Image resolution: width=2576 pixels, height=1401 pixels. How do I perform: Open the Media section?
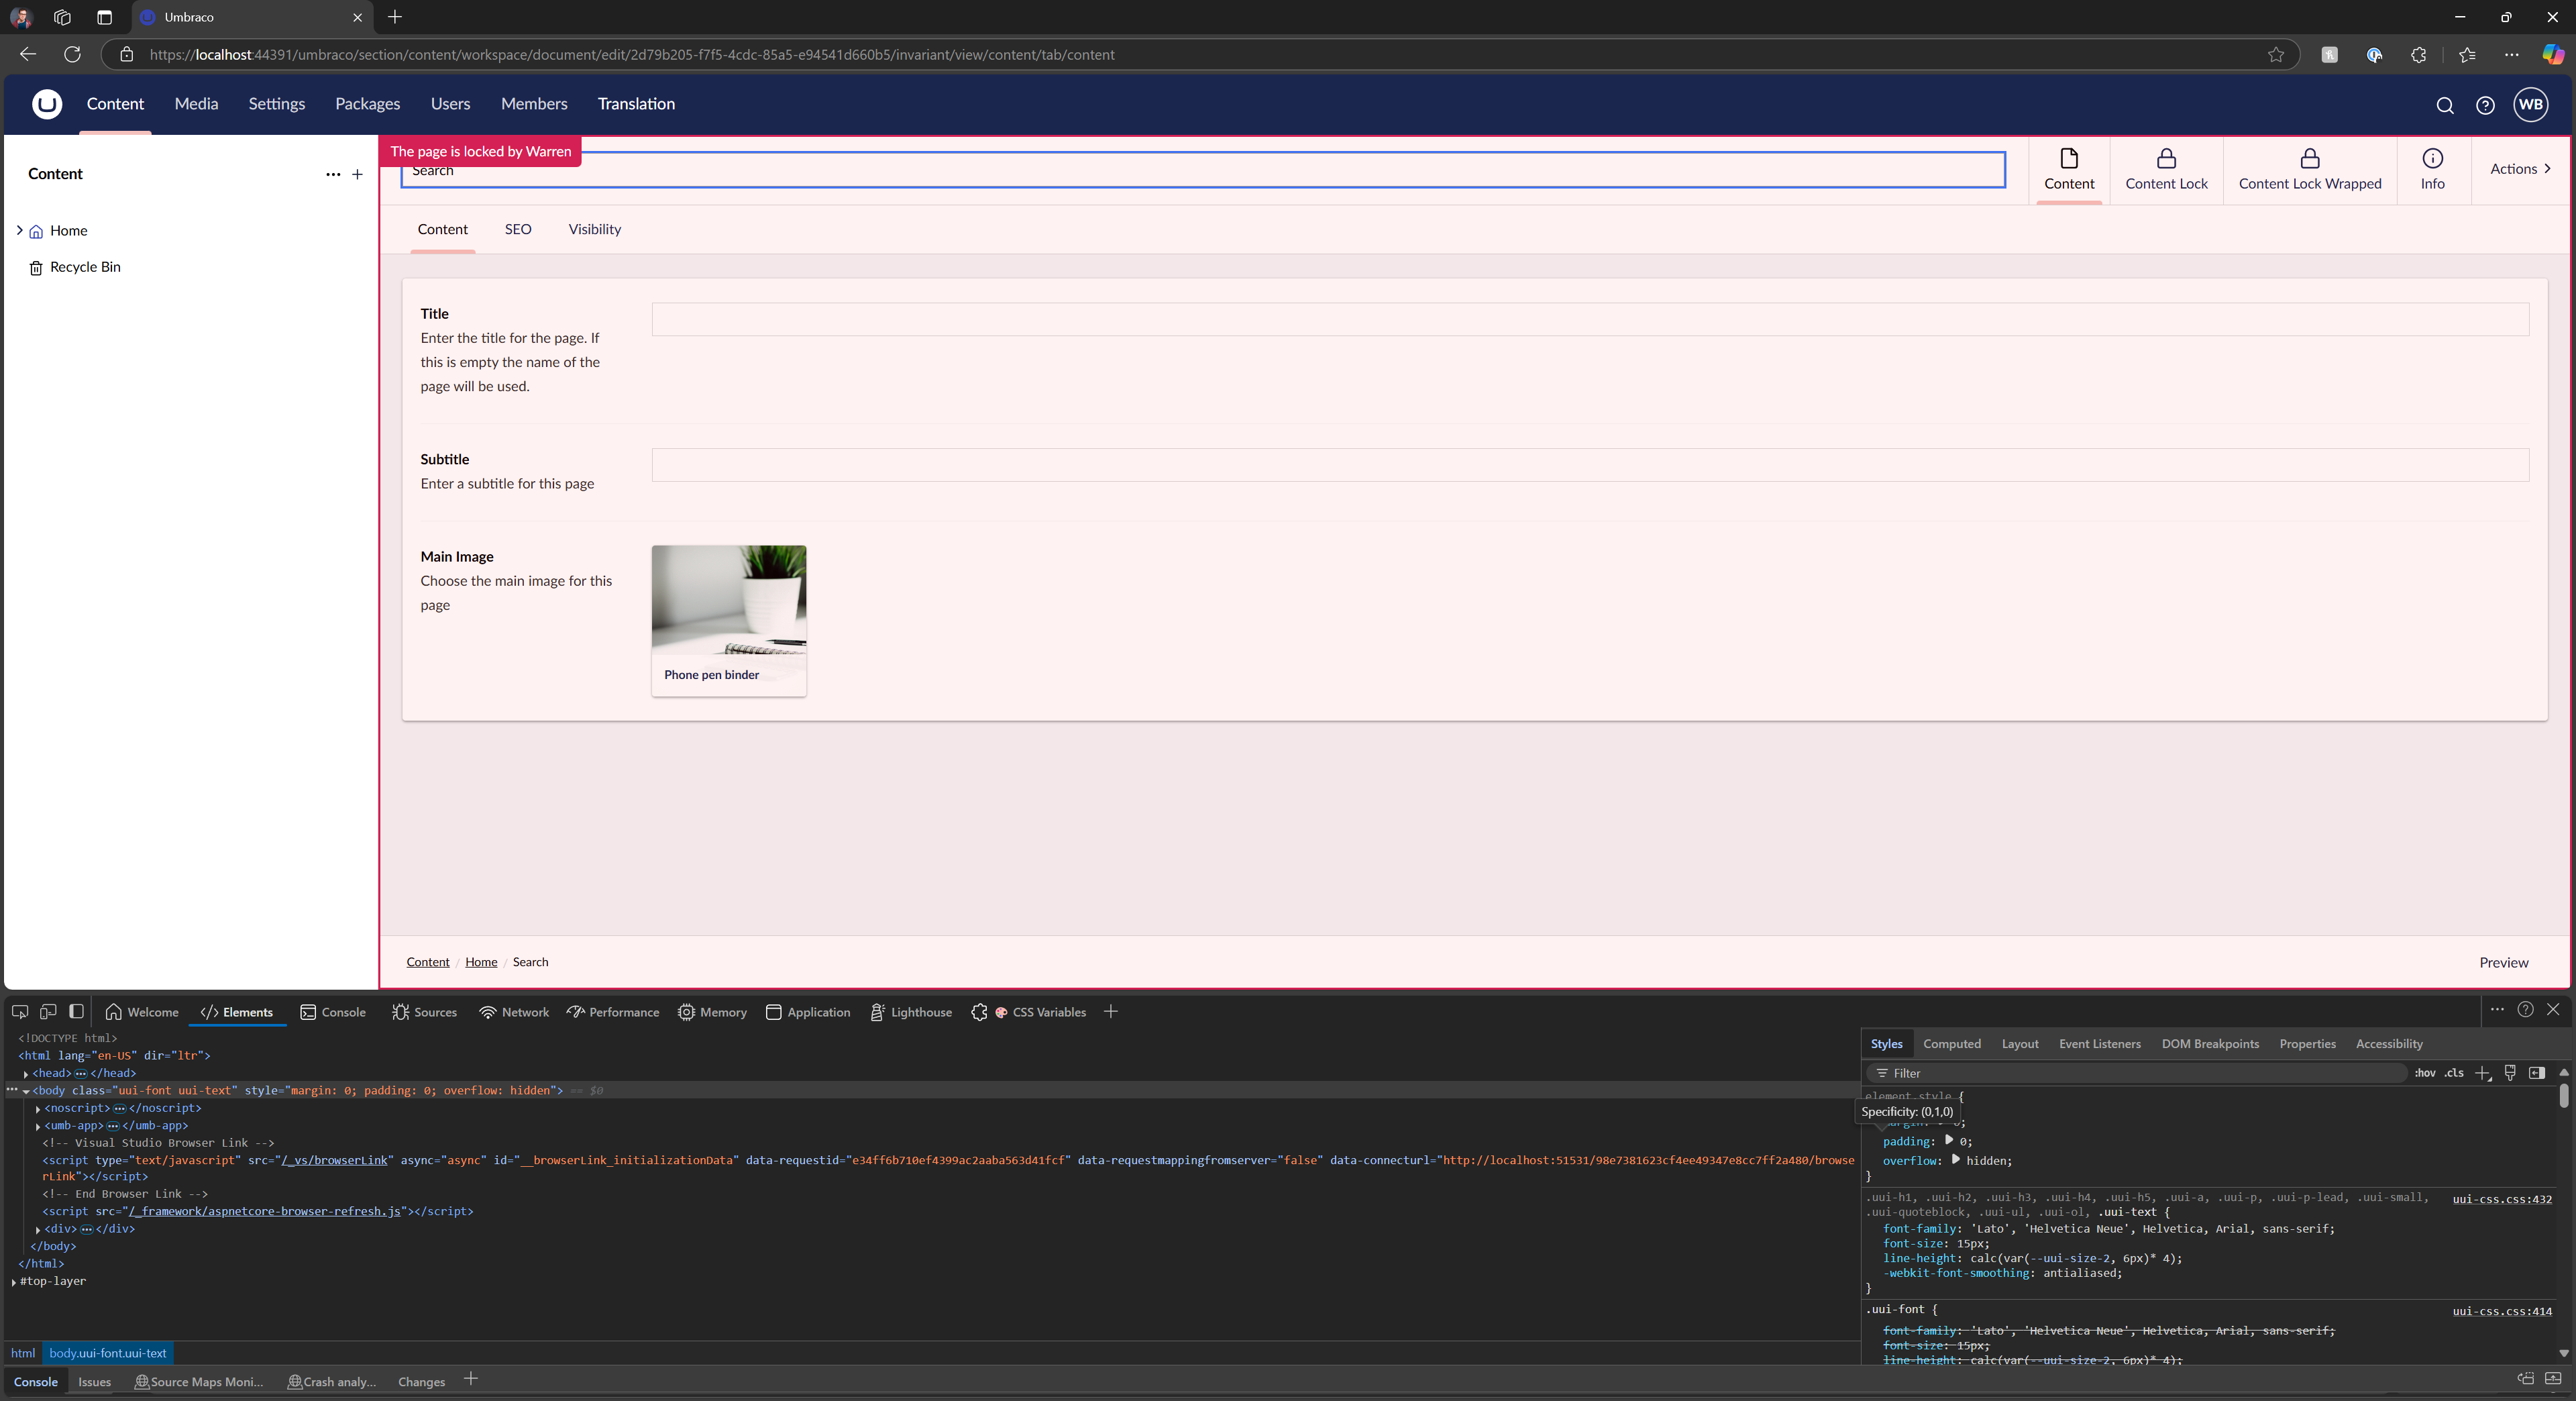click(196, 104)
